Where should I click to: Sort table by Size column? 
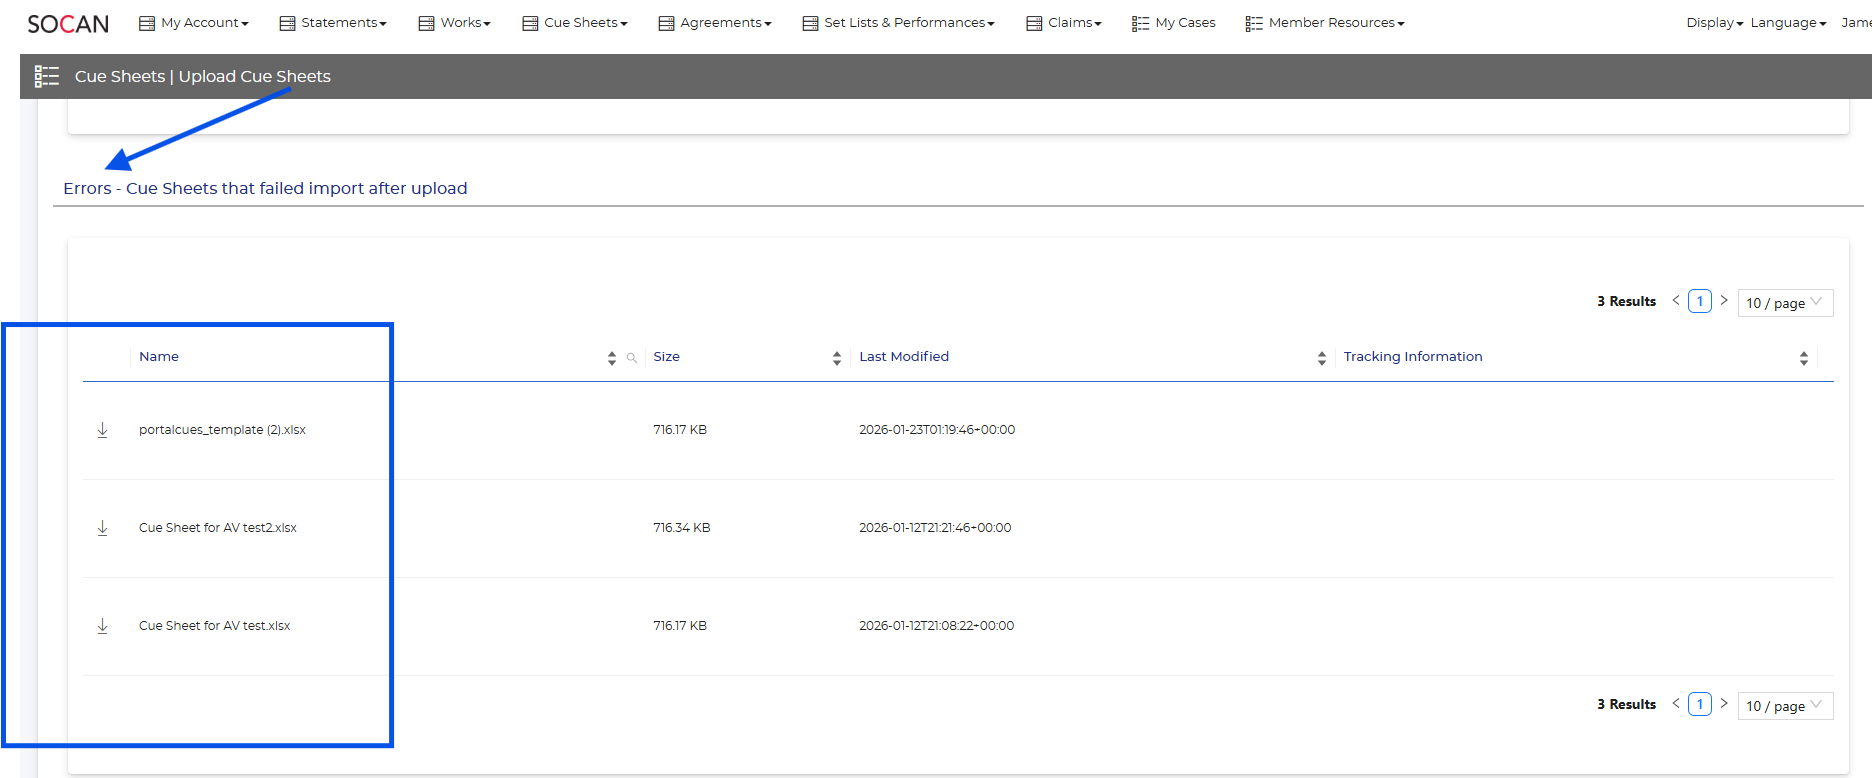[x=837, y=358]
